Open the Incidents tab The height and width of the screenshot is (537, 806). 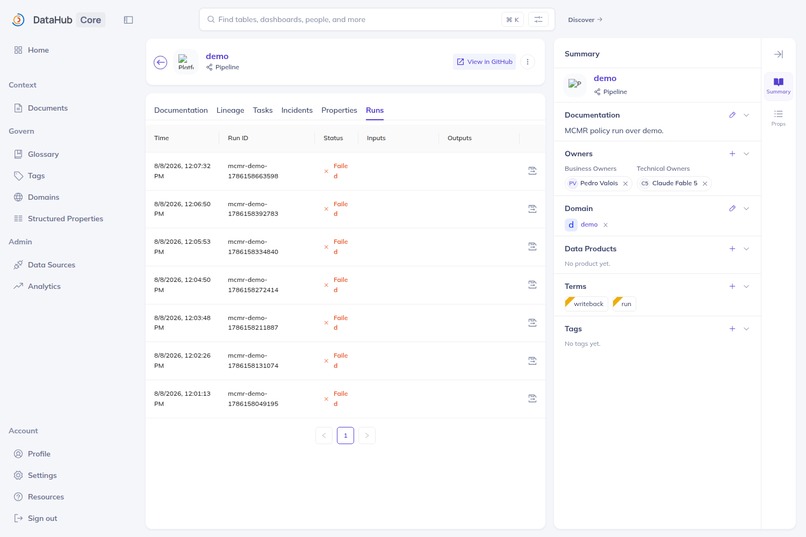click(297, 110)
